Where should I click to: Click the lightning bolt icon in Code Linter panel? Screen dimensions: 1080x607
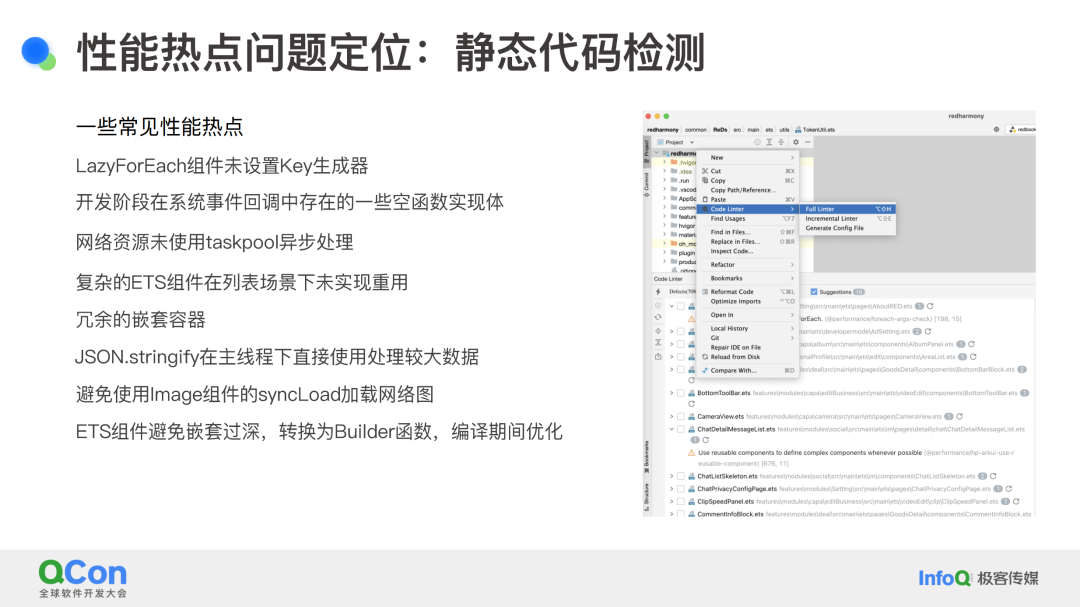pyautogui.click(x=658, y=292)
